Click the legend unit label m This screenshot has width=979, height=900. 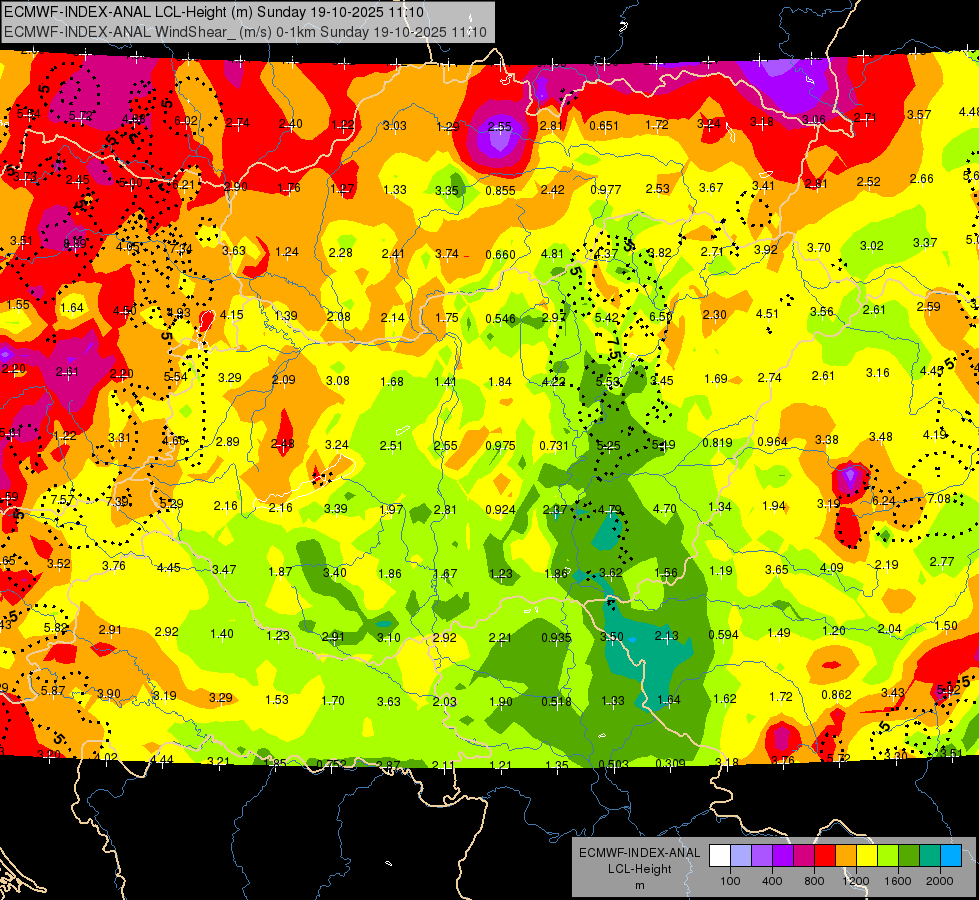pyautogui.click(x=639, y=885)
